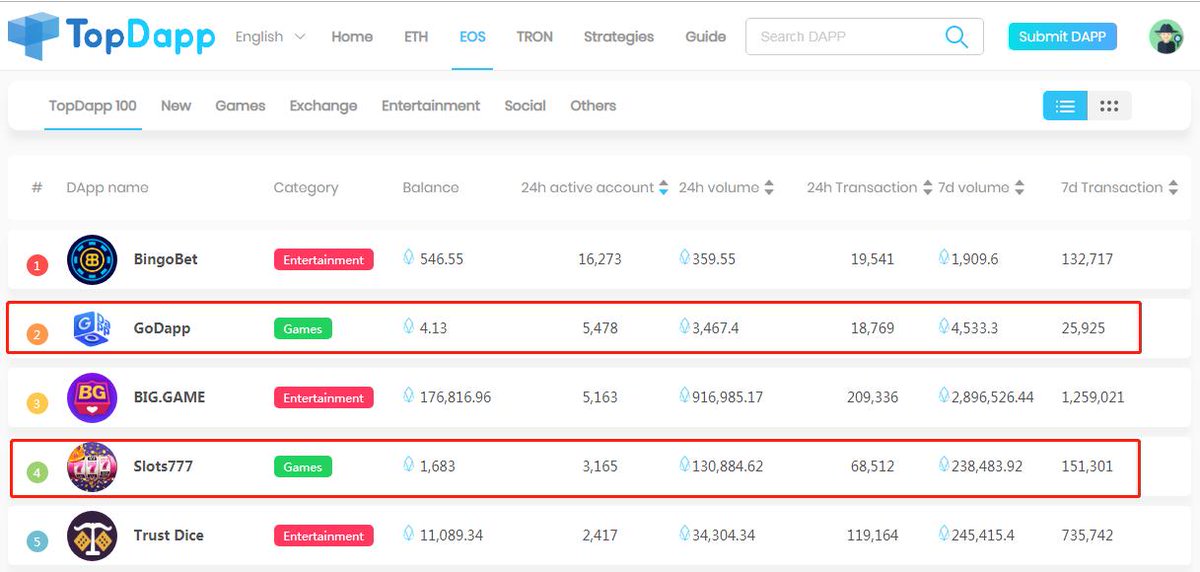This screenshot has width=1200, height=572.
Task: Filter by the Social tab
Action: pos(525,105)
